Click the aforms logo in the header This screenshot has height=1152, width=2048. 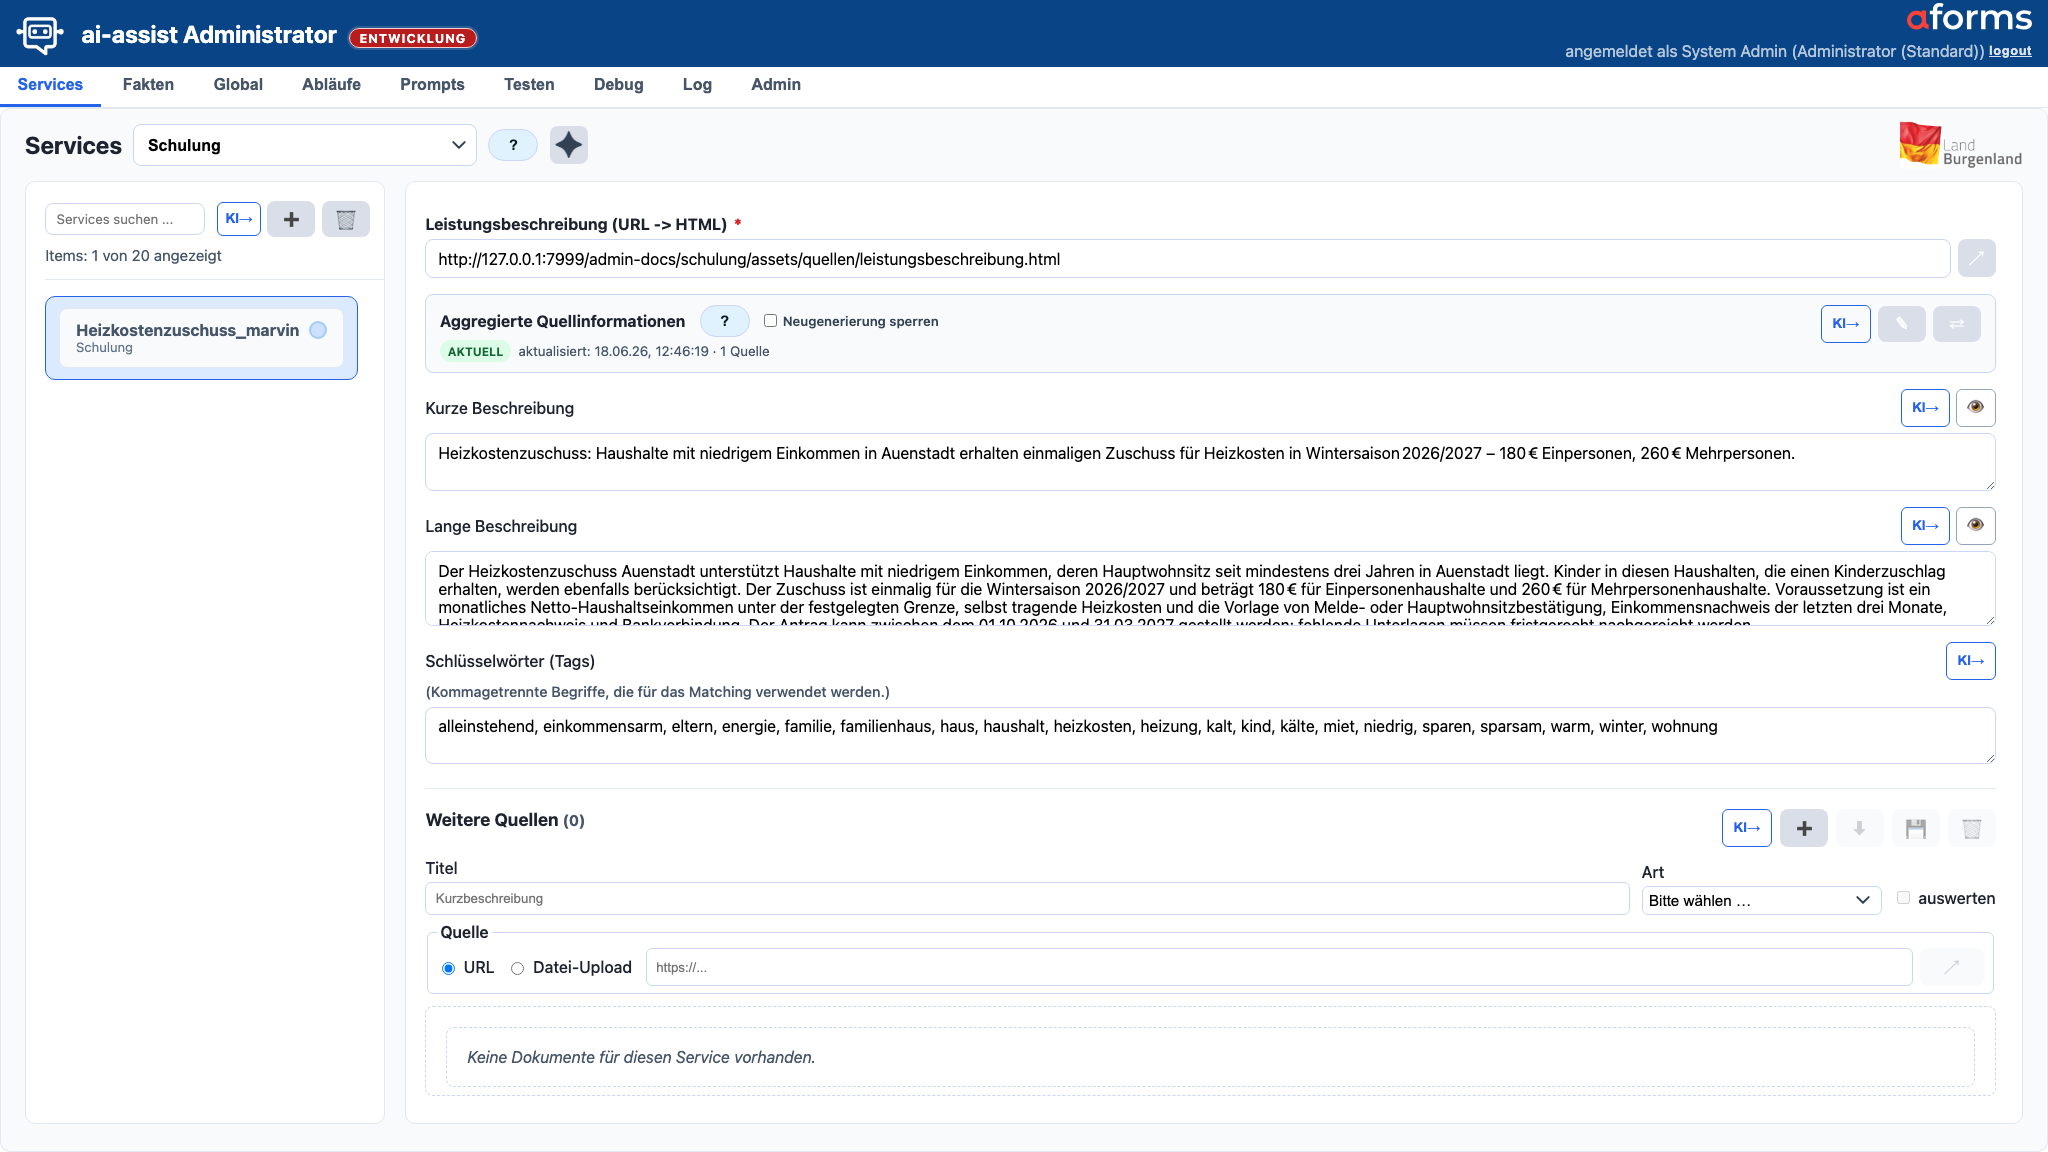pos(1969,18)
